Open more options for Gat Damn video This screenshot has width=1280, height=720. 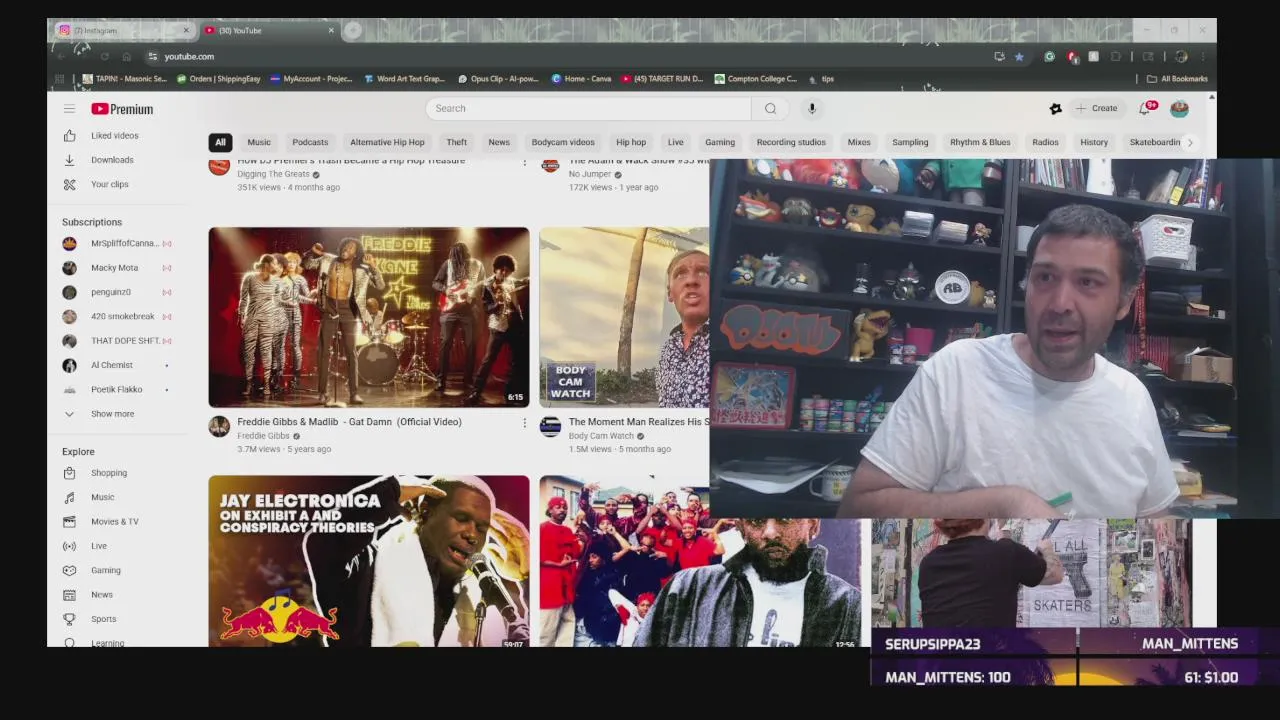point(524,423)
